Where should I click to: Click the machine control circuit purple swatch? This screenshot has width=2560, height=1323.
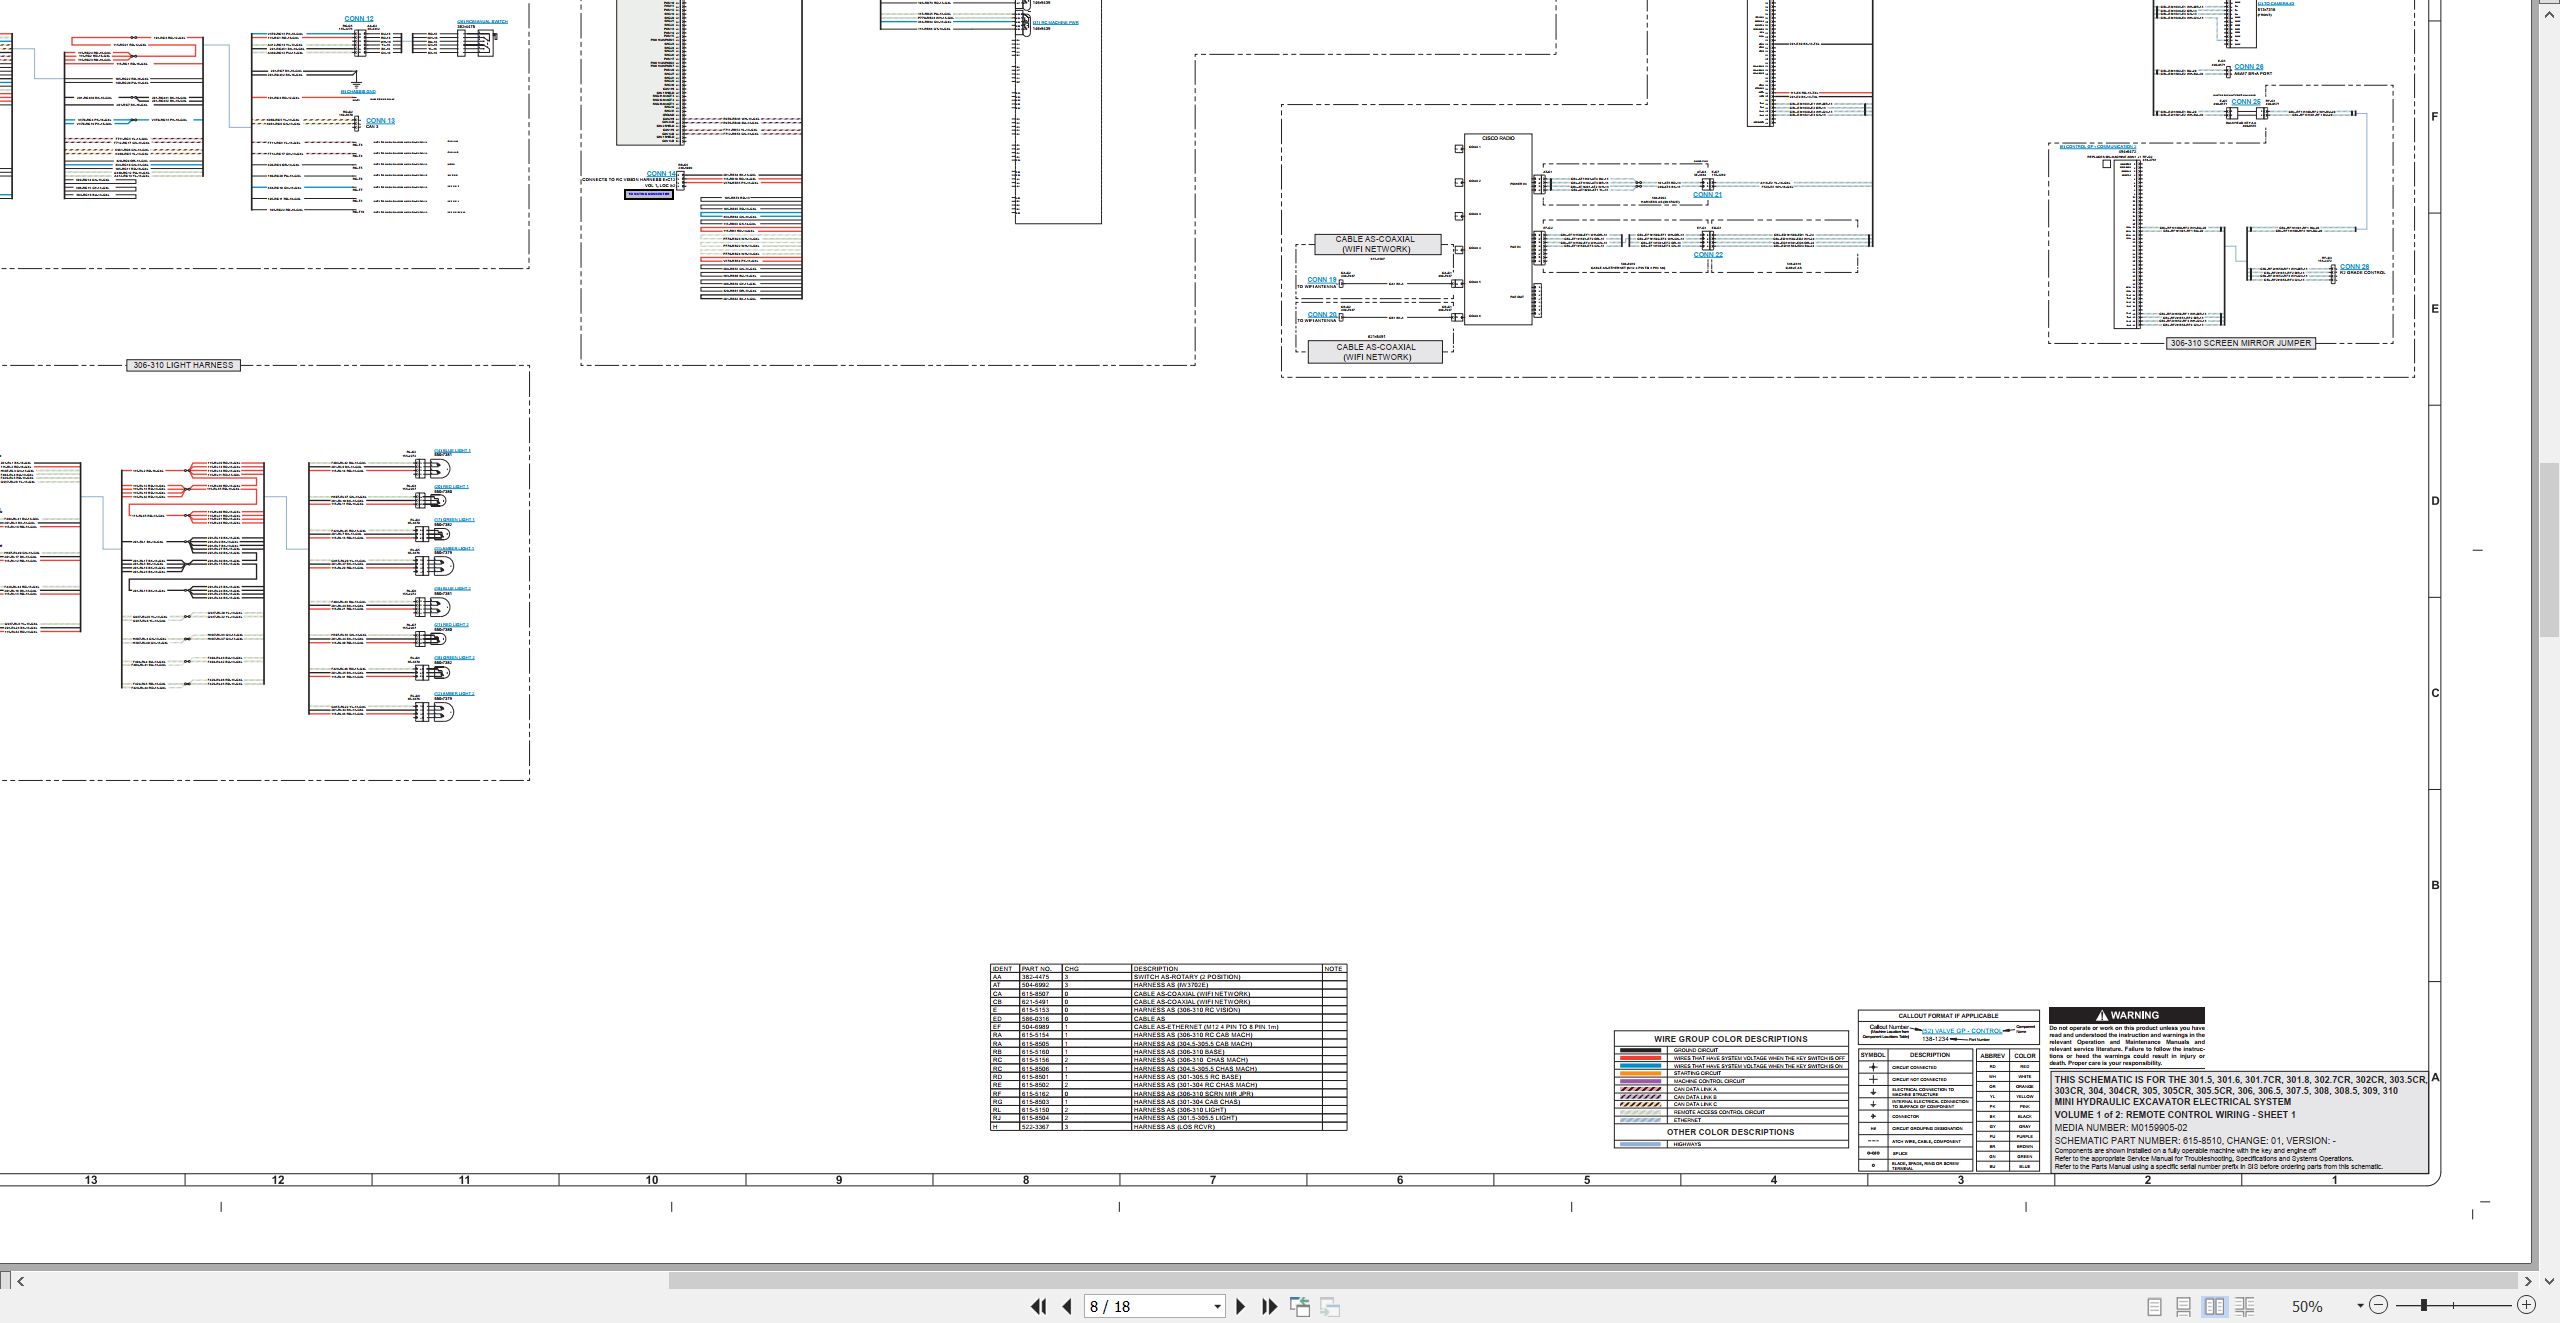pos(1640,1081)
